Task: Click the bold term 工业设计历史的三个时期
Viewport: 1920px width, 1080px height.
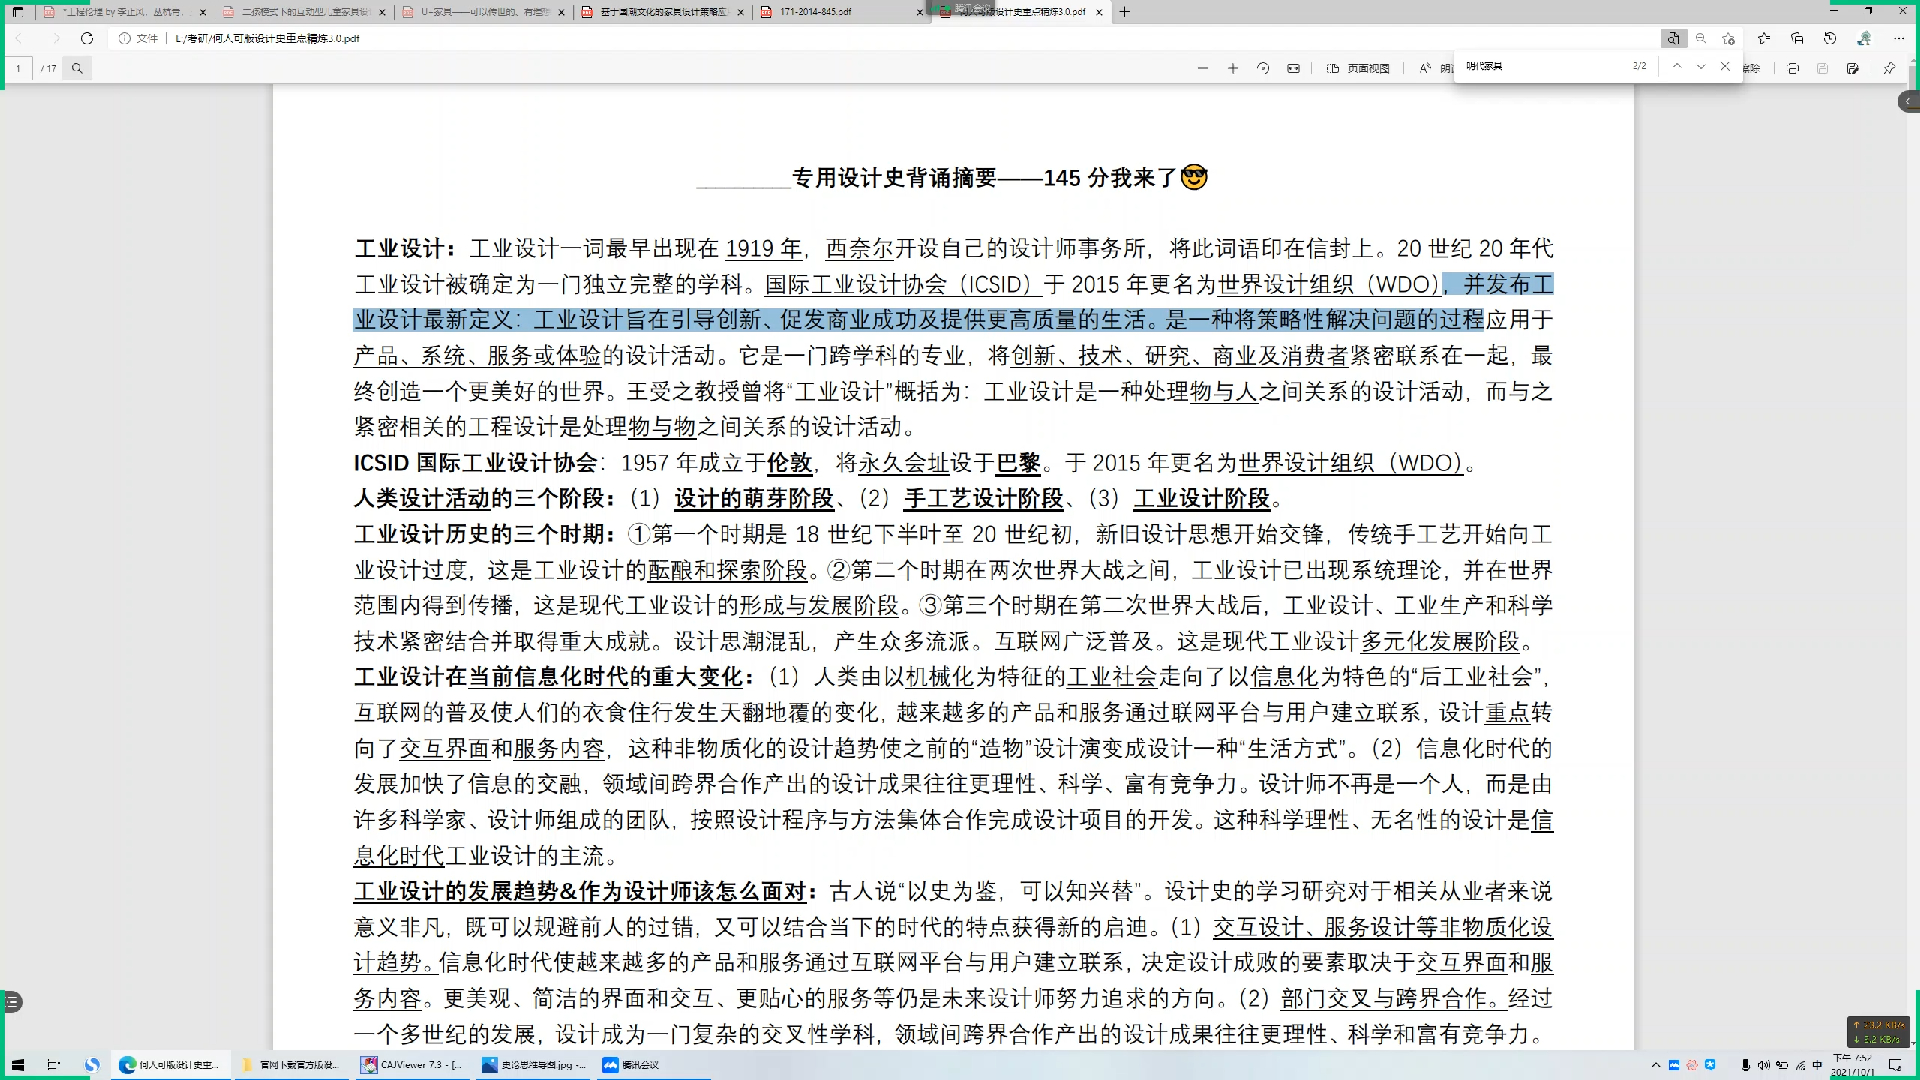Action: (x=479, y=534)
